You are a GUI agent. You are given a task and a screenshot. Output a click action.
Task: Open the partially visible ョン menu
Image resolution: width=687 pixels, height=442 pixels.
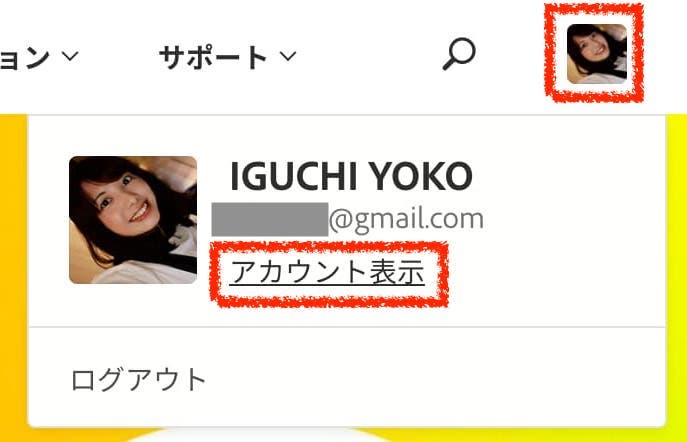coord(39,57)
